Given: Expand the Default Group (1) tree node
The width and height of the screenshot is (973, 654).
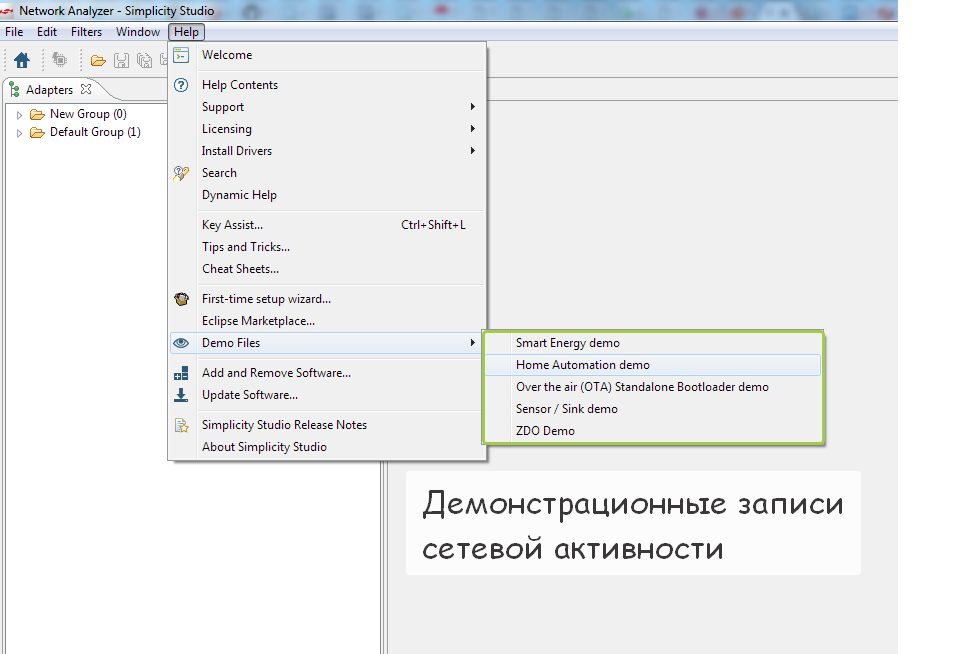Looking at the screenshot, I should pos(19,133).
